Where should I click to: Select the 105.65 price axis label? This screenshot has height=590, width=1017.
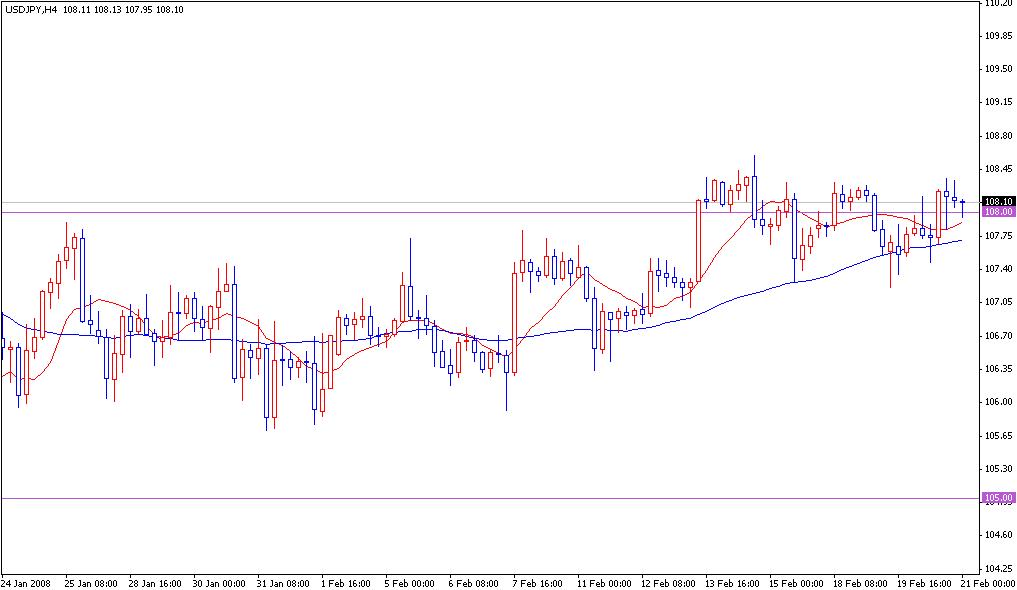point(999,435)
